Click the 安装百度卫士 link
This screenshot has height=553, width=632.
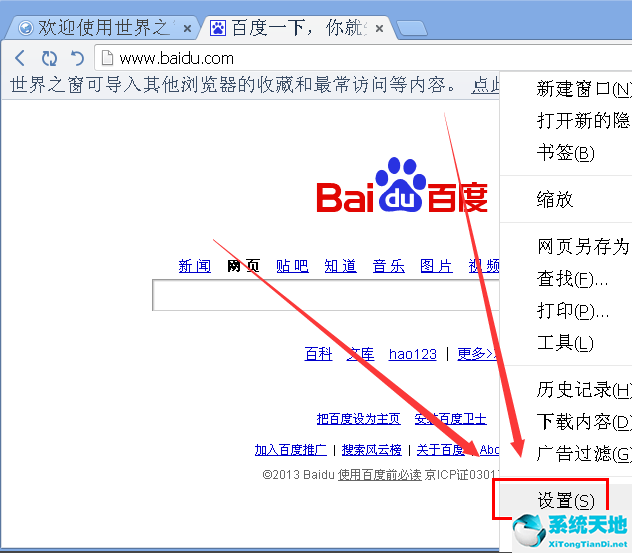tap(451, 419)
